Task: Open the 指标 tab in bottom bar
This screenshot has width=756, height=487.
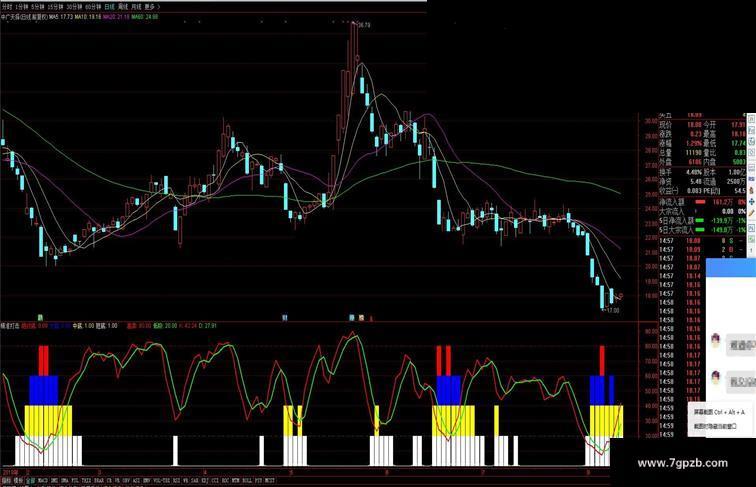Action: 6,480
